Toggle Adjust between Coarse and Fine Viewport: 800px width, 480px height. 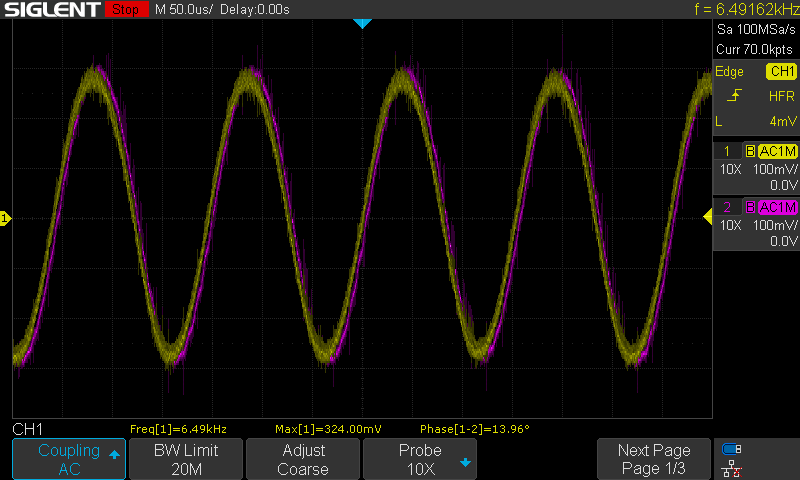pos(303,459)
